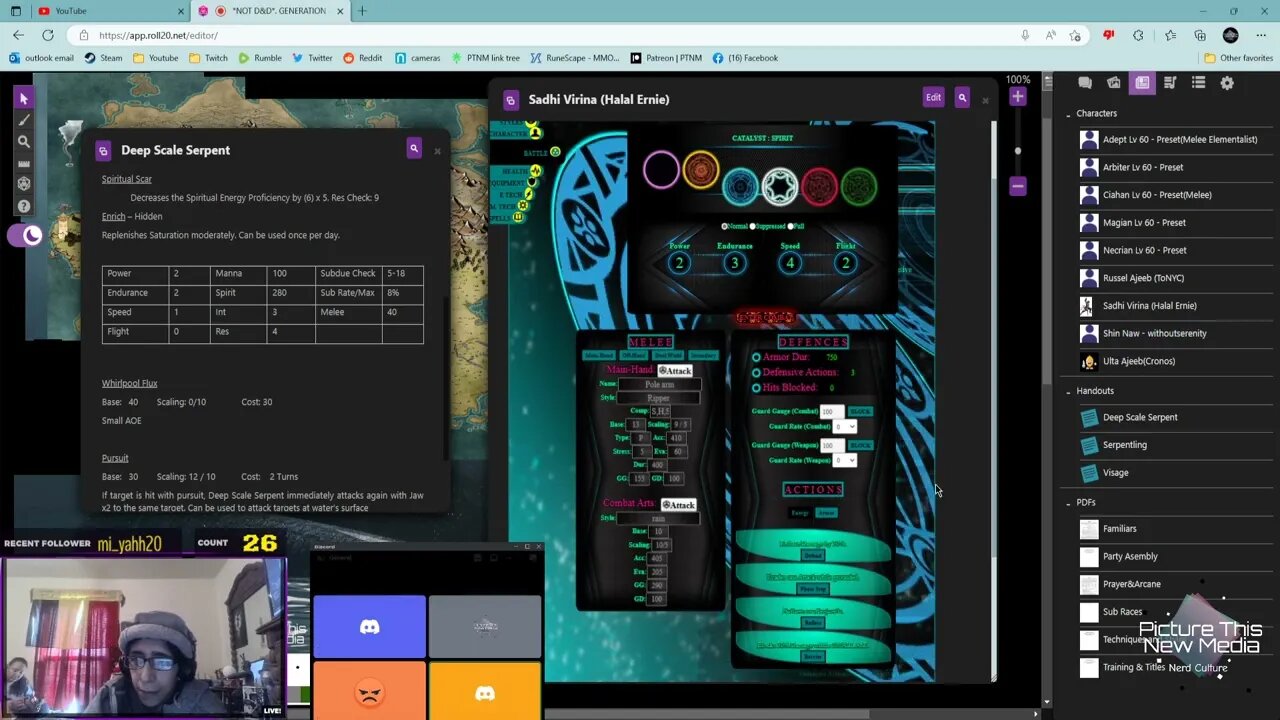1280x720 pixels.
Task: Select the Roll20 drawing brush tool
Action: (x=24, y=120)
